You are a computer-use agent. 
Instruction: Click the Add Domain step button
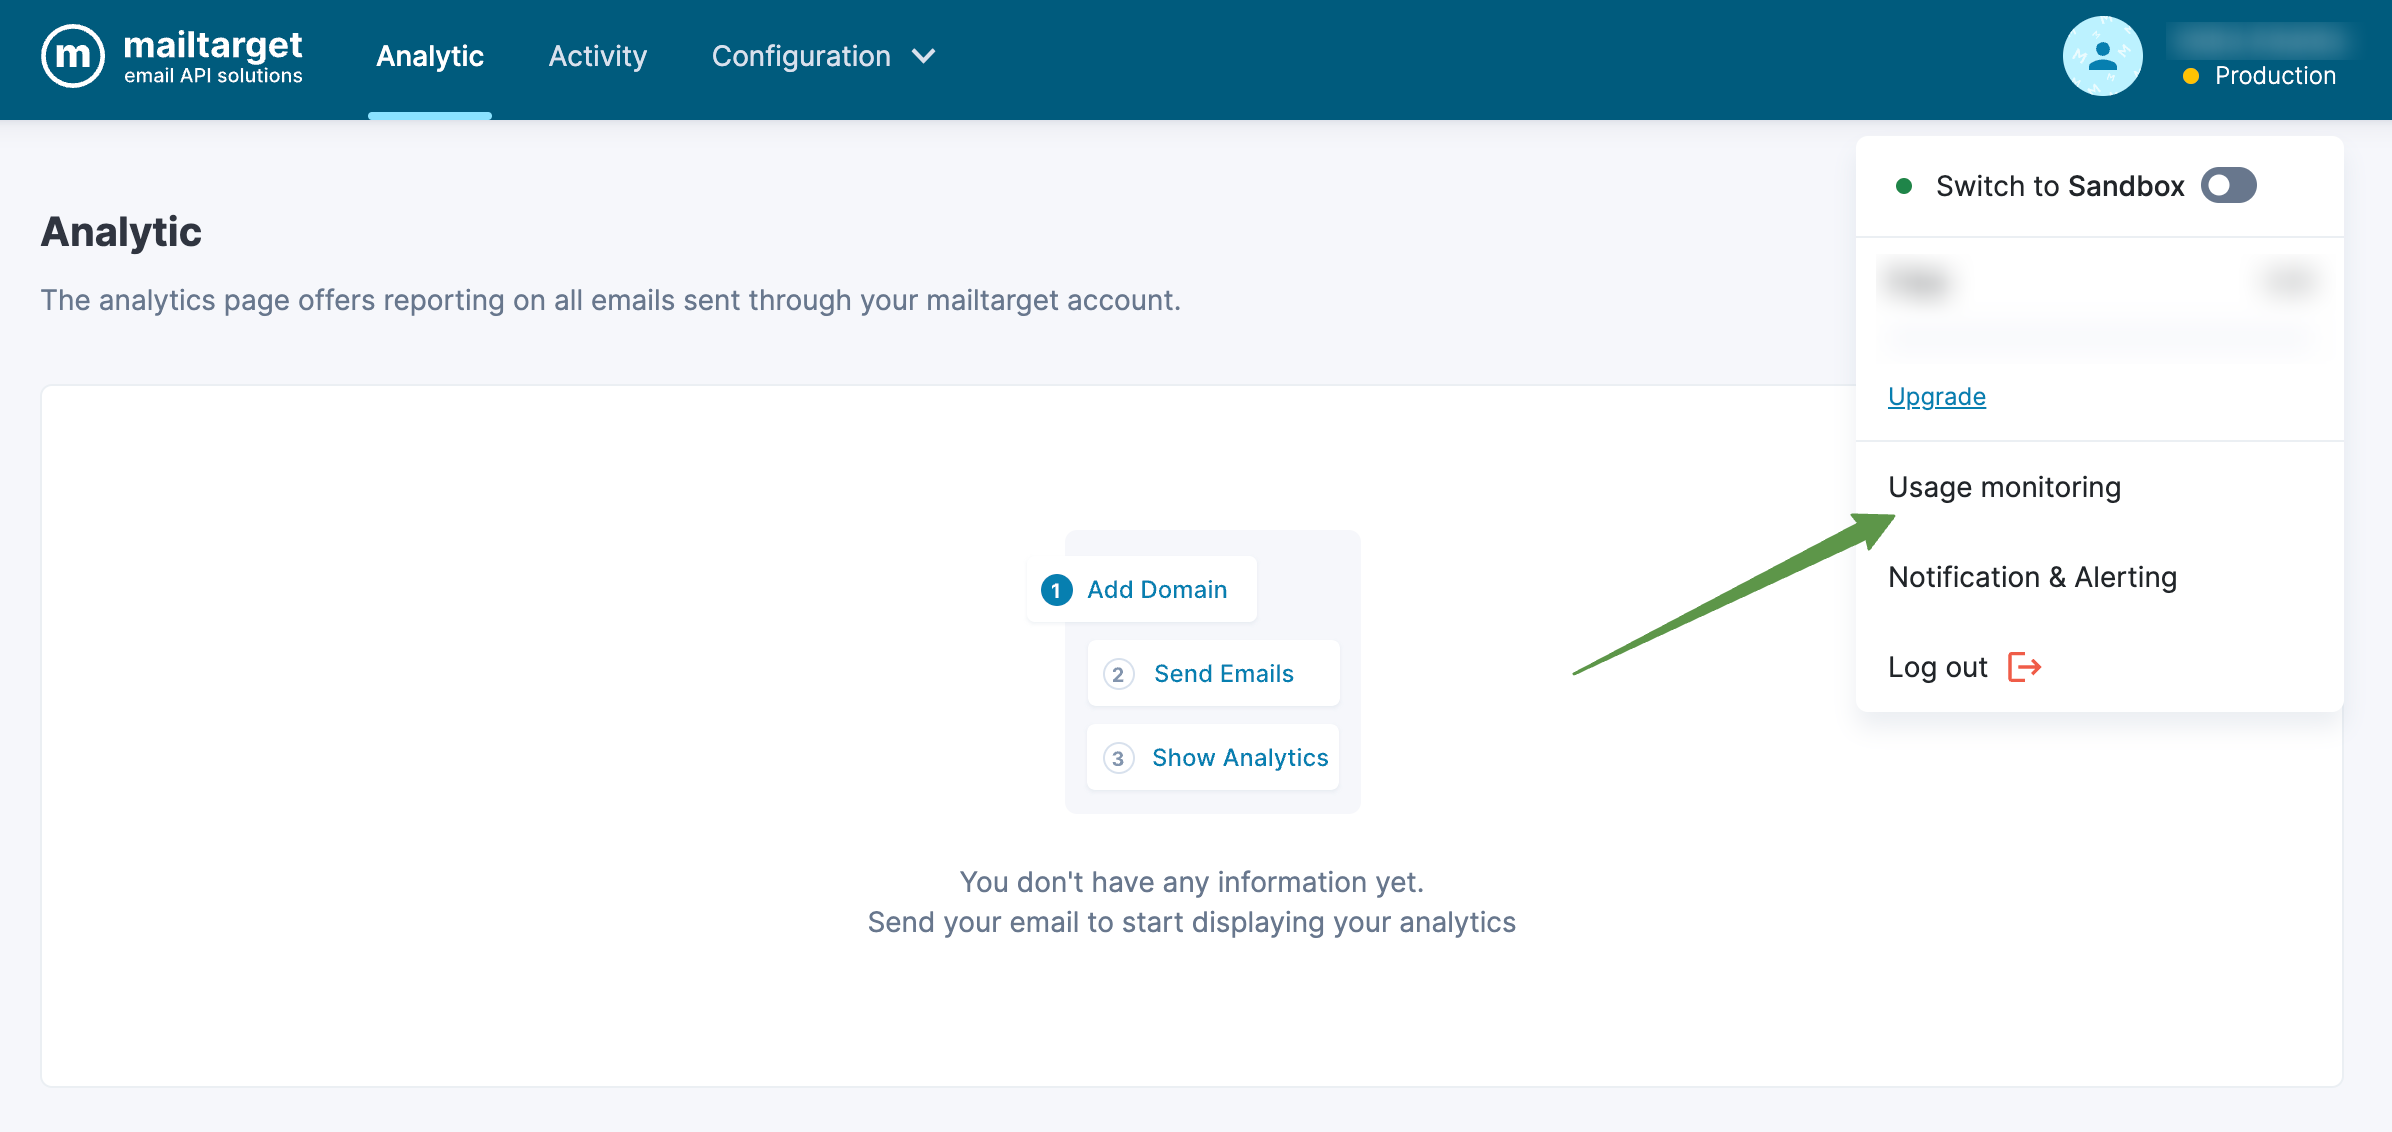click(1156, 590)
